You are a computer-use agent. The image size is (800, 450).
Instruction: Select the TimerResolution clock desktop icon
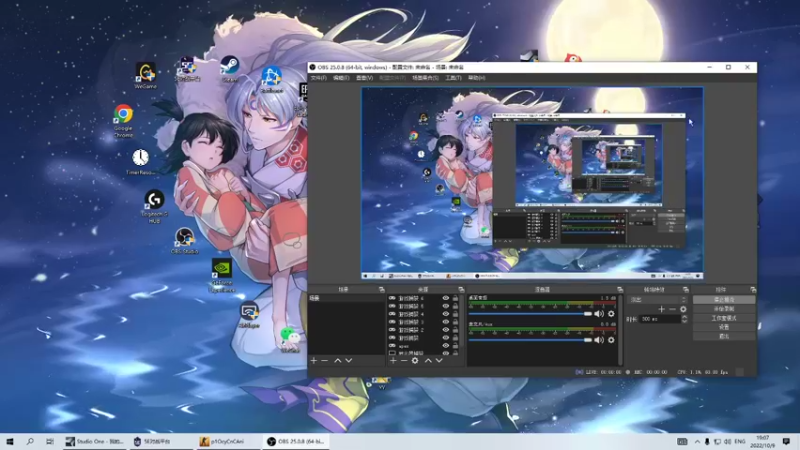click(x=140, y=162)
